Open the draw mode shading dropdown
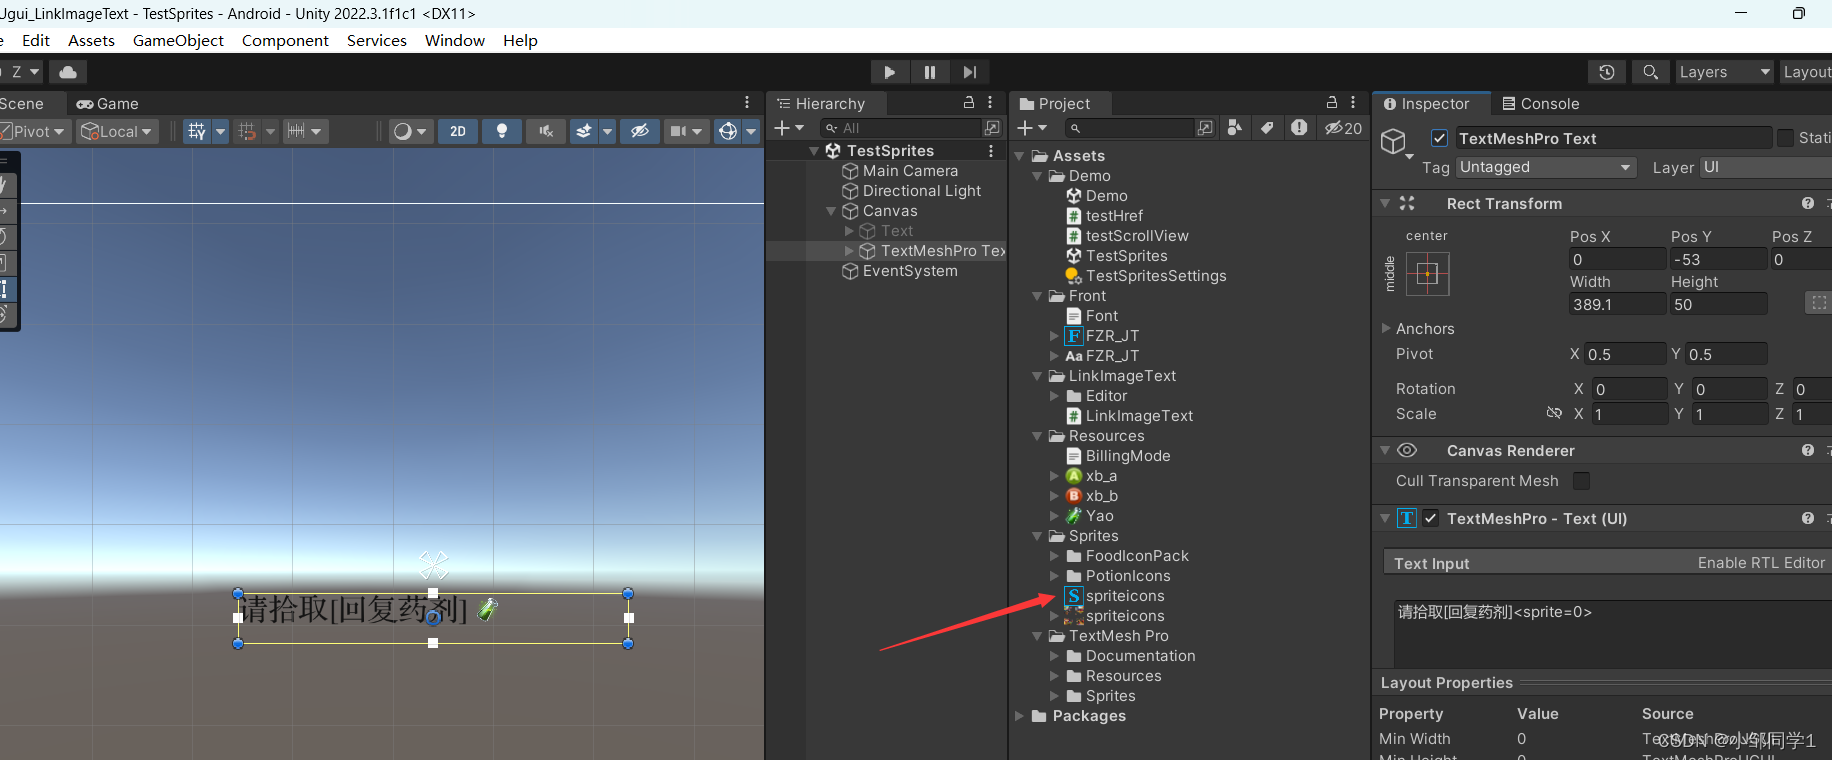The height and width of the screenshot is (760, 1832). click(410, 131)
